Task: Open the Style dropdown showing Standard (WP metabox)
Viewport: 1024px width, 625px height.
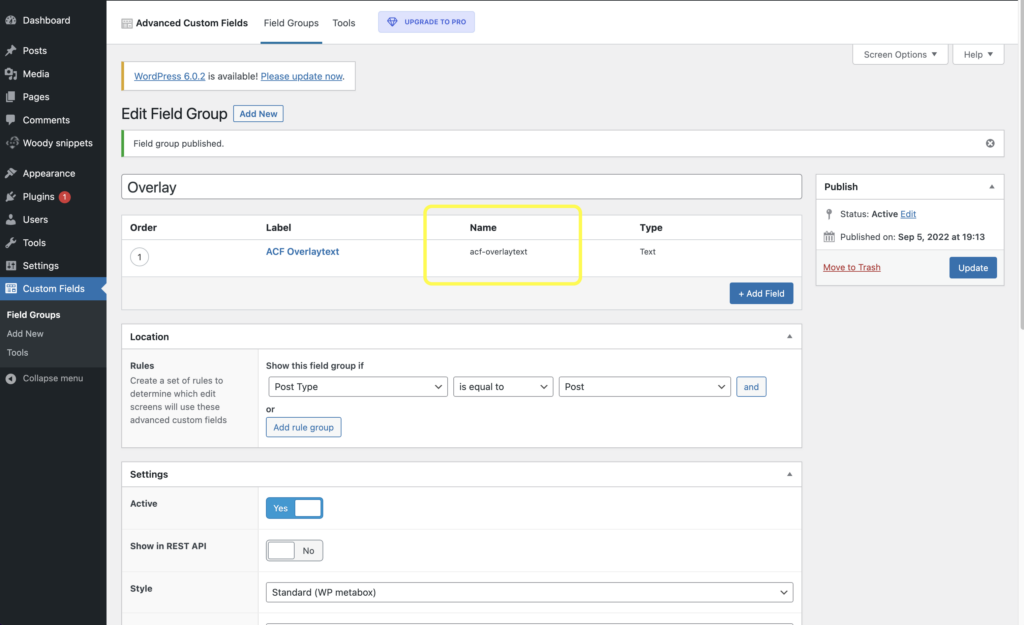Action: coord(530,592)
